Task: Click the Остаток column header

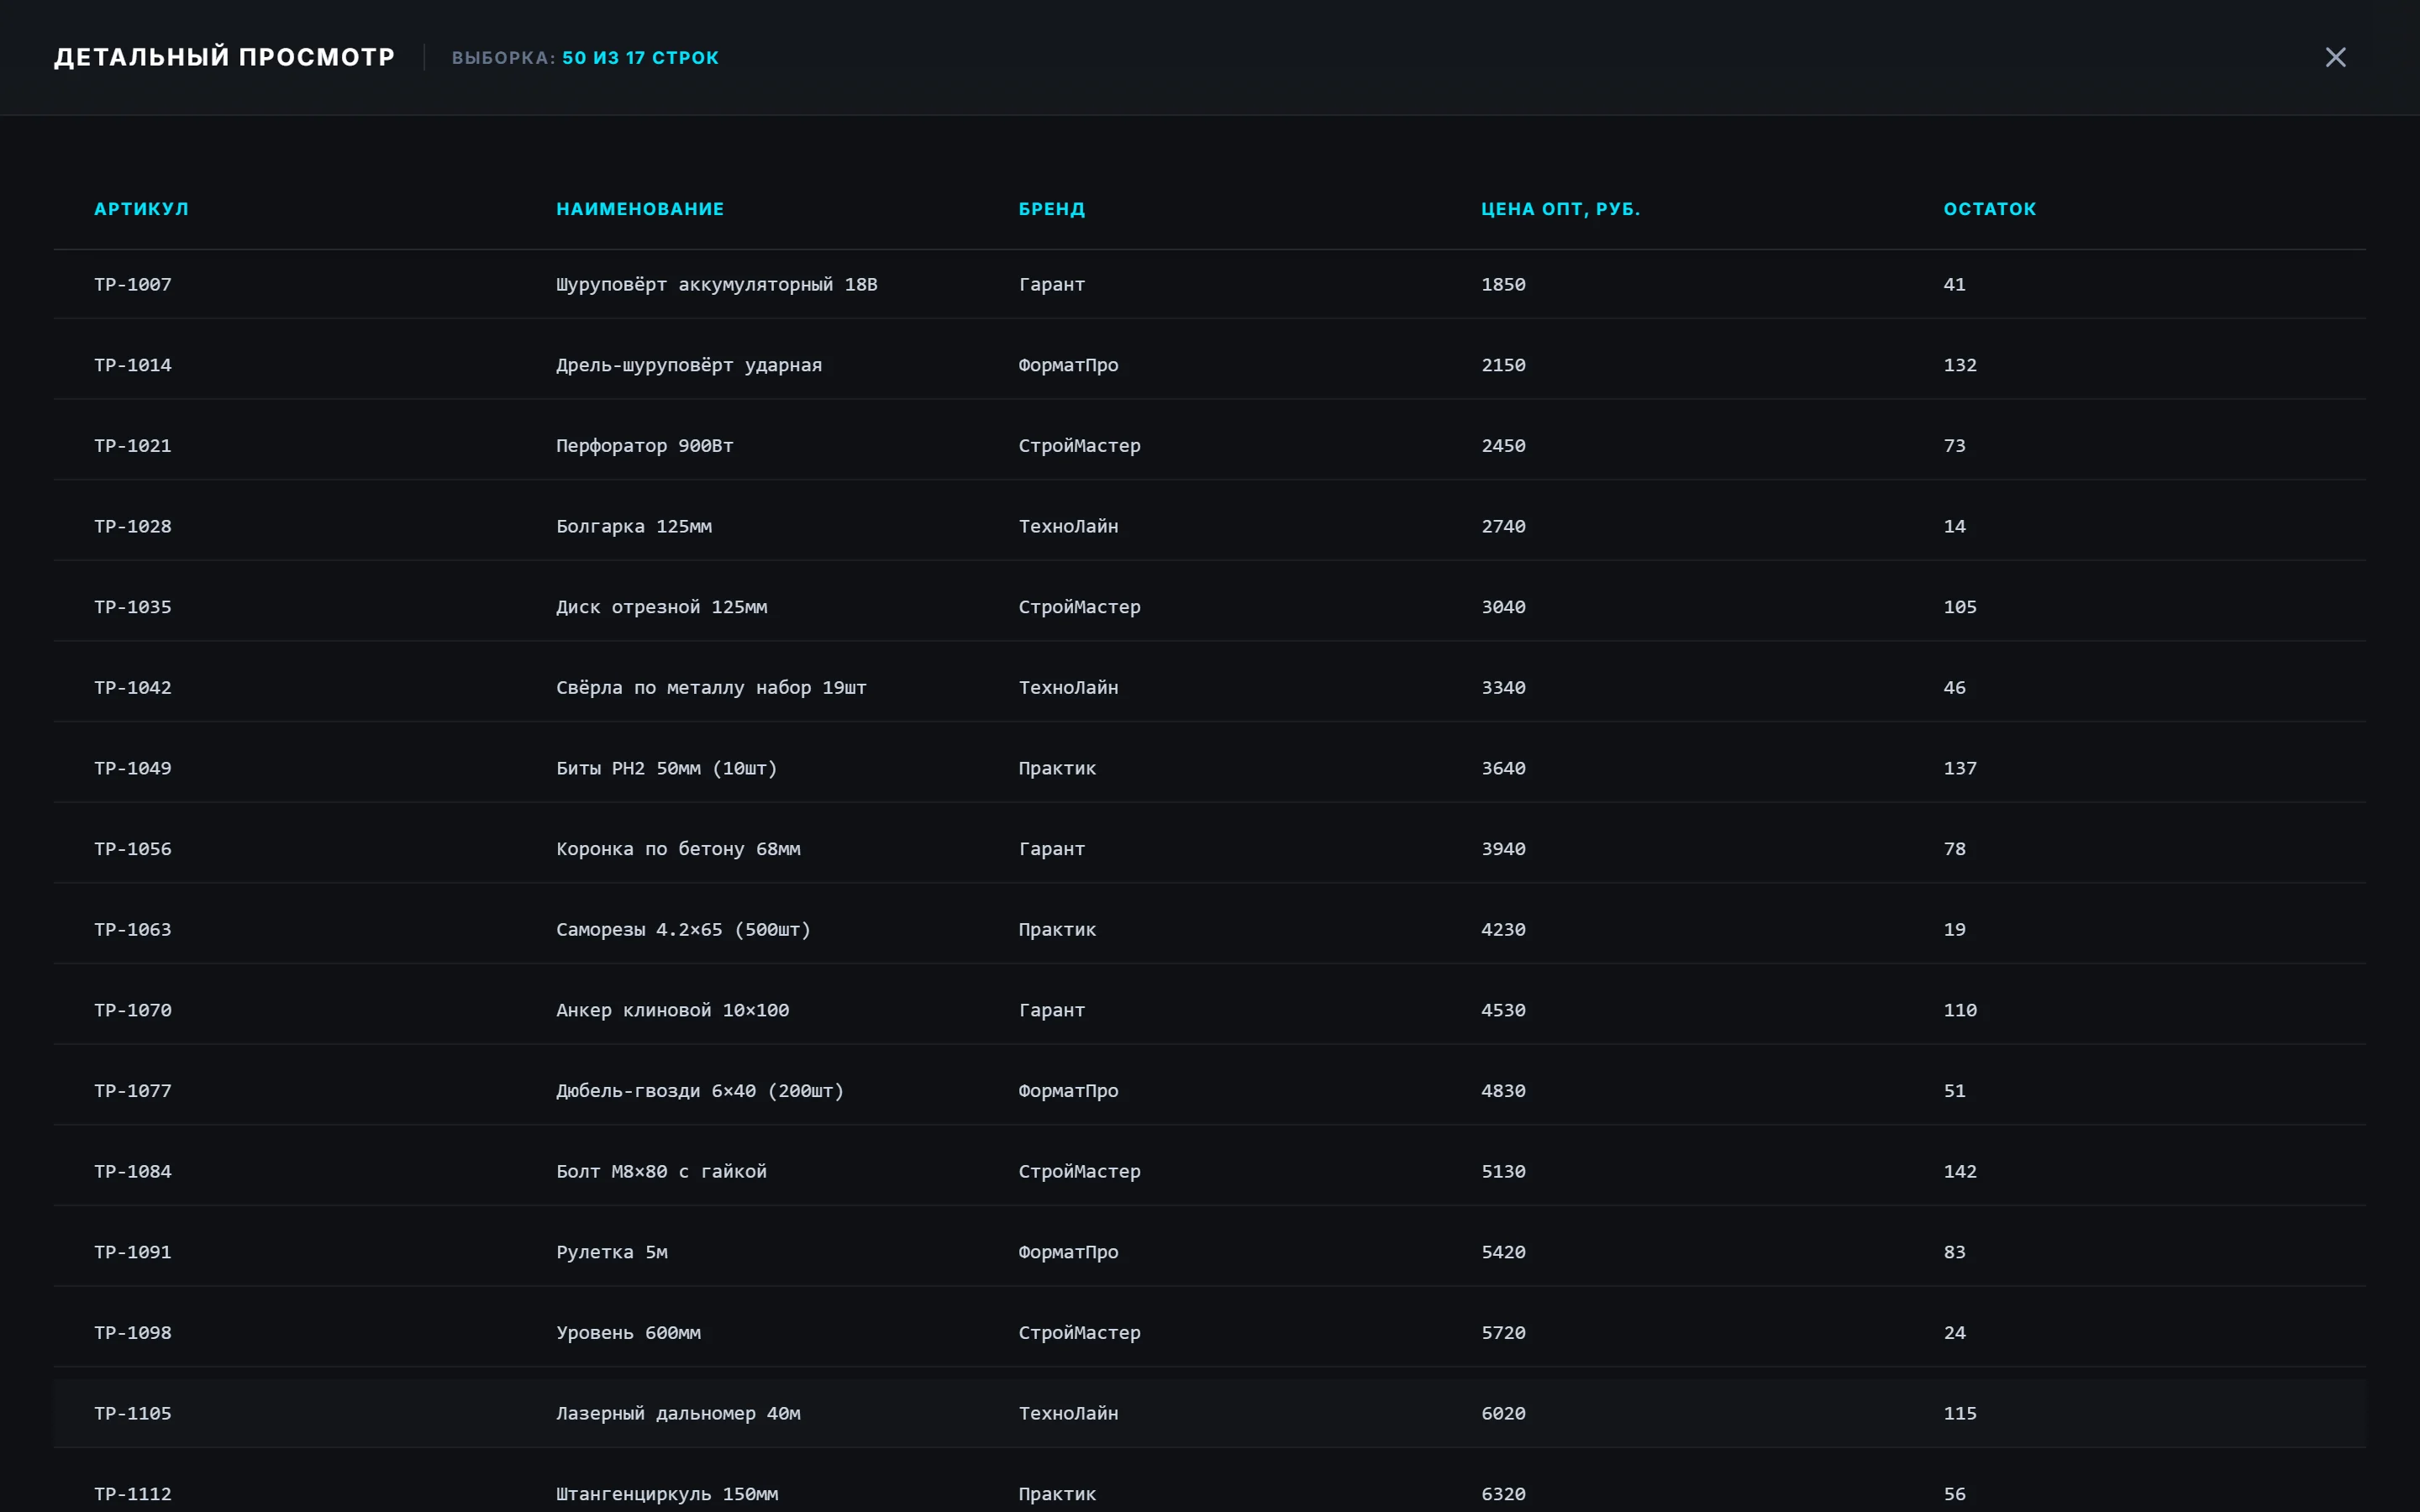Action: tap(1989, 209)
